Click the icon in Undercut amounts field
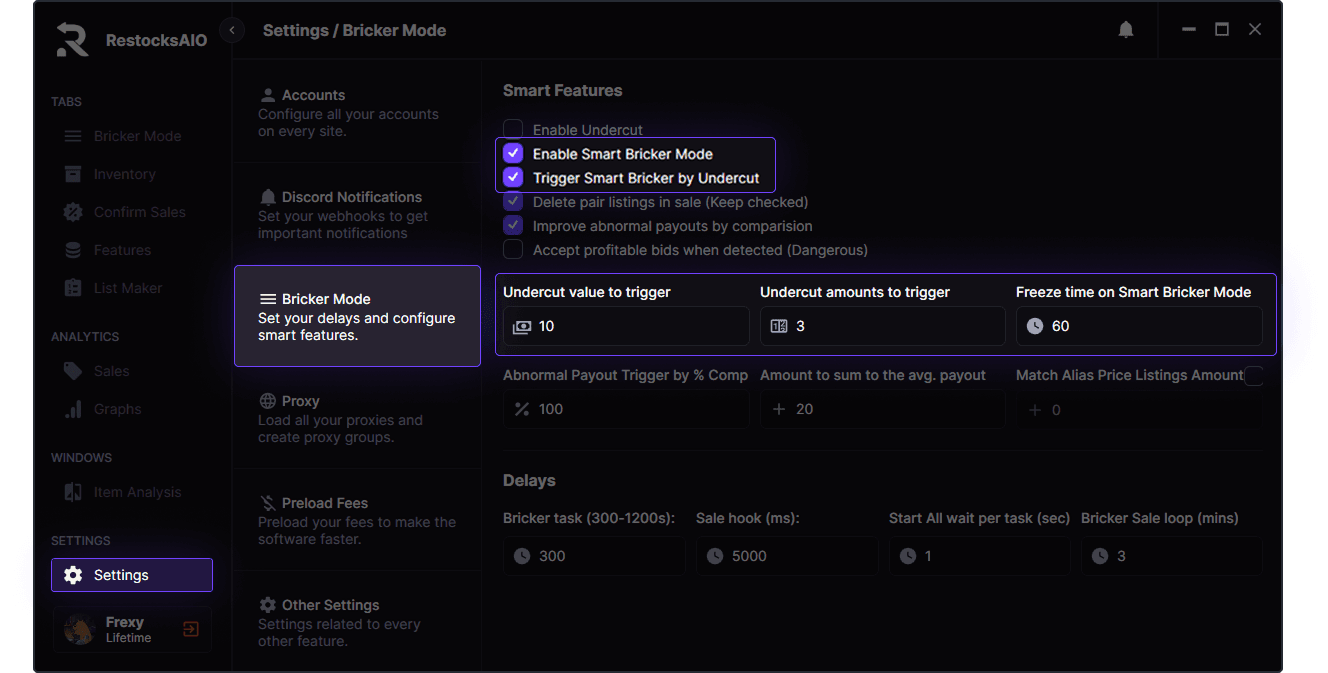 779,326
